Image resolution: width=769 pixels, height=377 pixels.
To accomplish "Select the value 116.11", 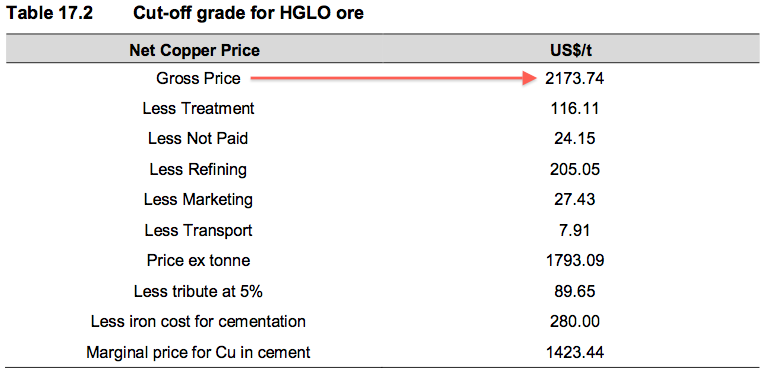I will pyautogui.click(x=574, y=108).
